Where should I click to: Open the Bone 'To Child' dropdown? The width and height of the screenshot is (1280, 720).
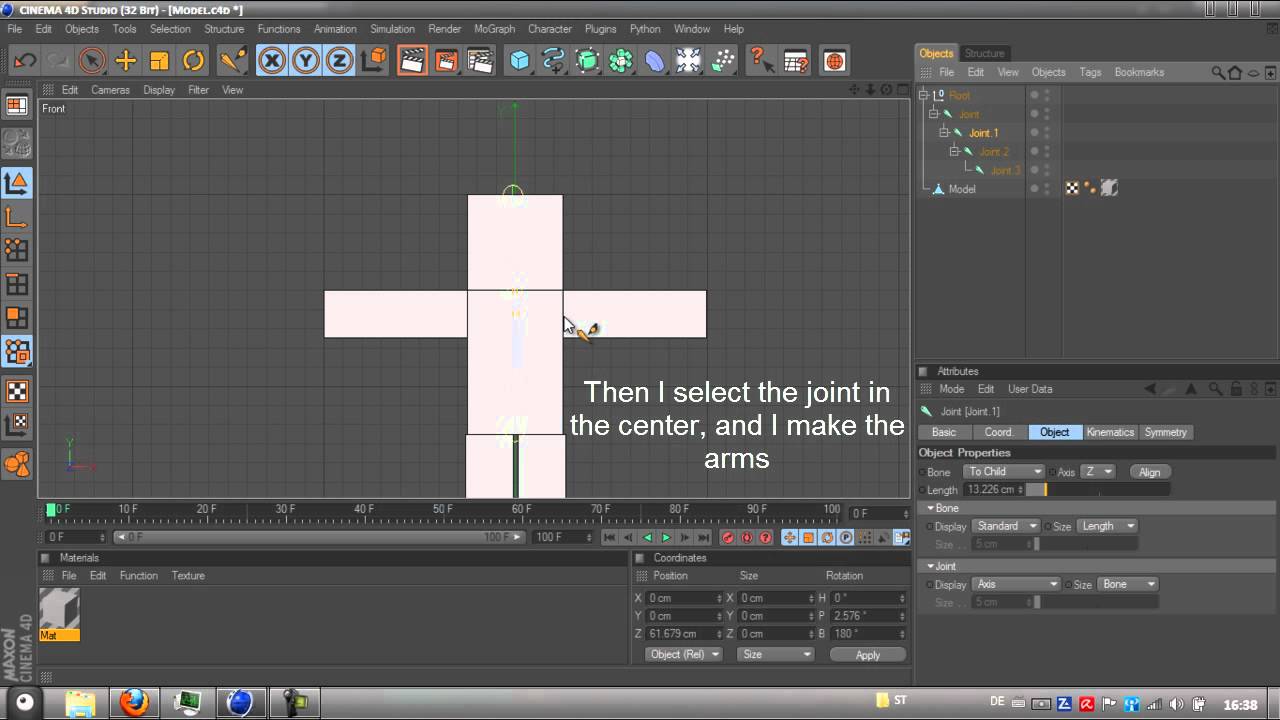1004,472
